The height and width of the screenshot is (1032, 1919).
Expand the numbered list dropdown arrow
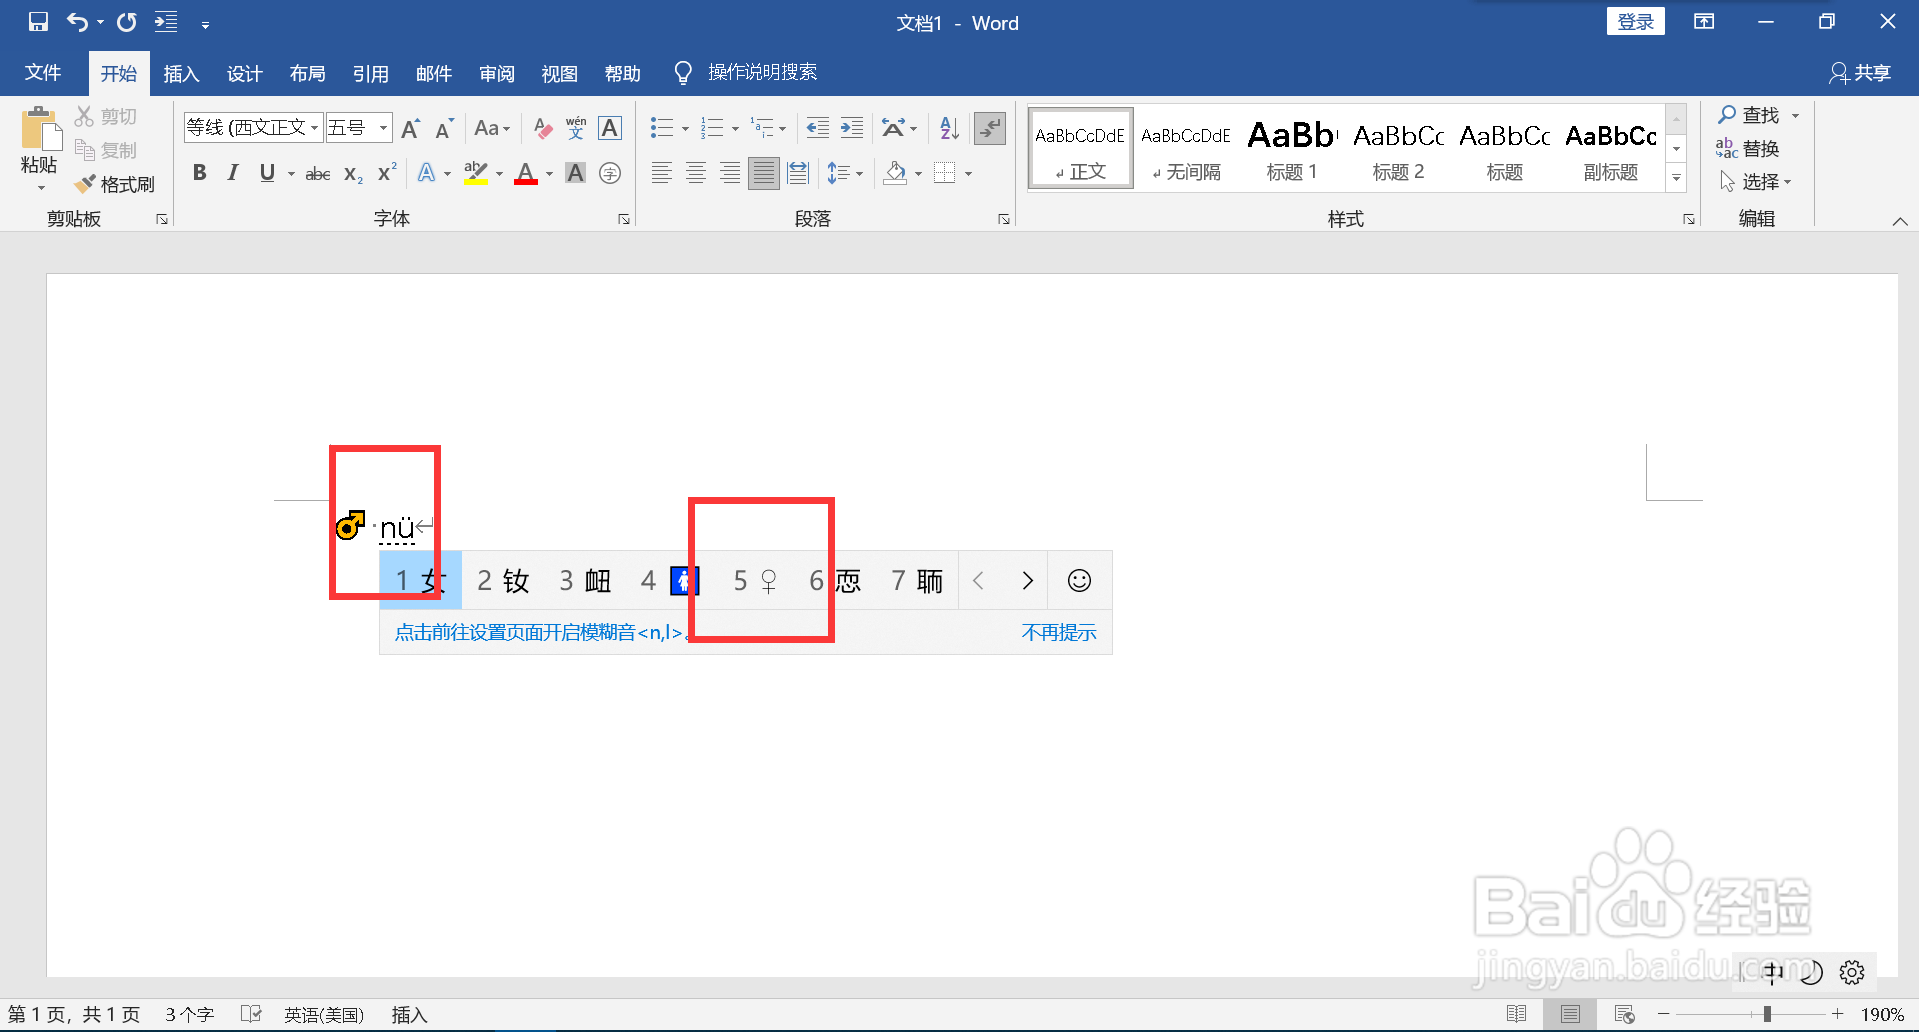point(735,128)
